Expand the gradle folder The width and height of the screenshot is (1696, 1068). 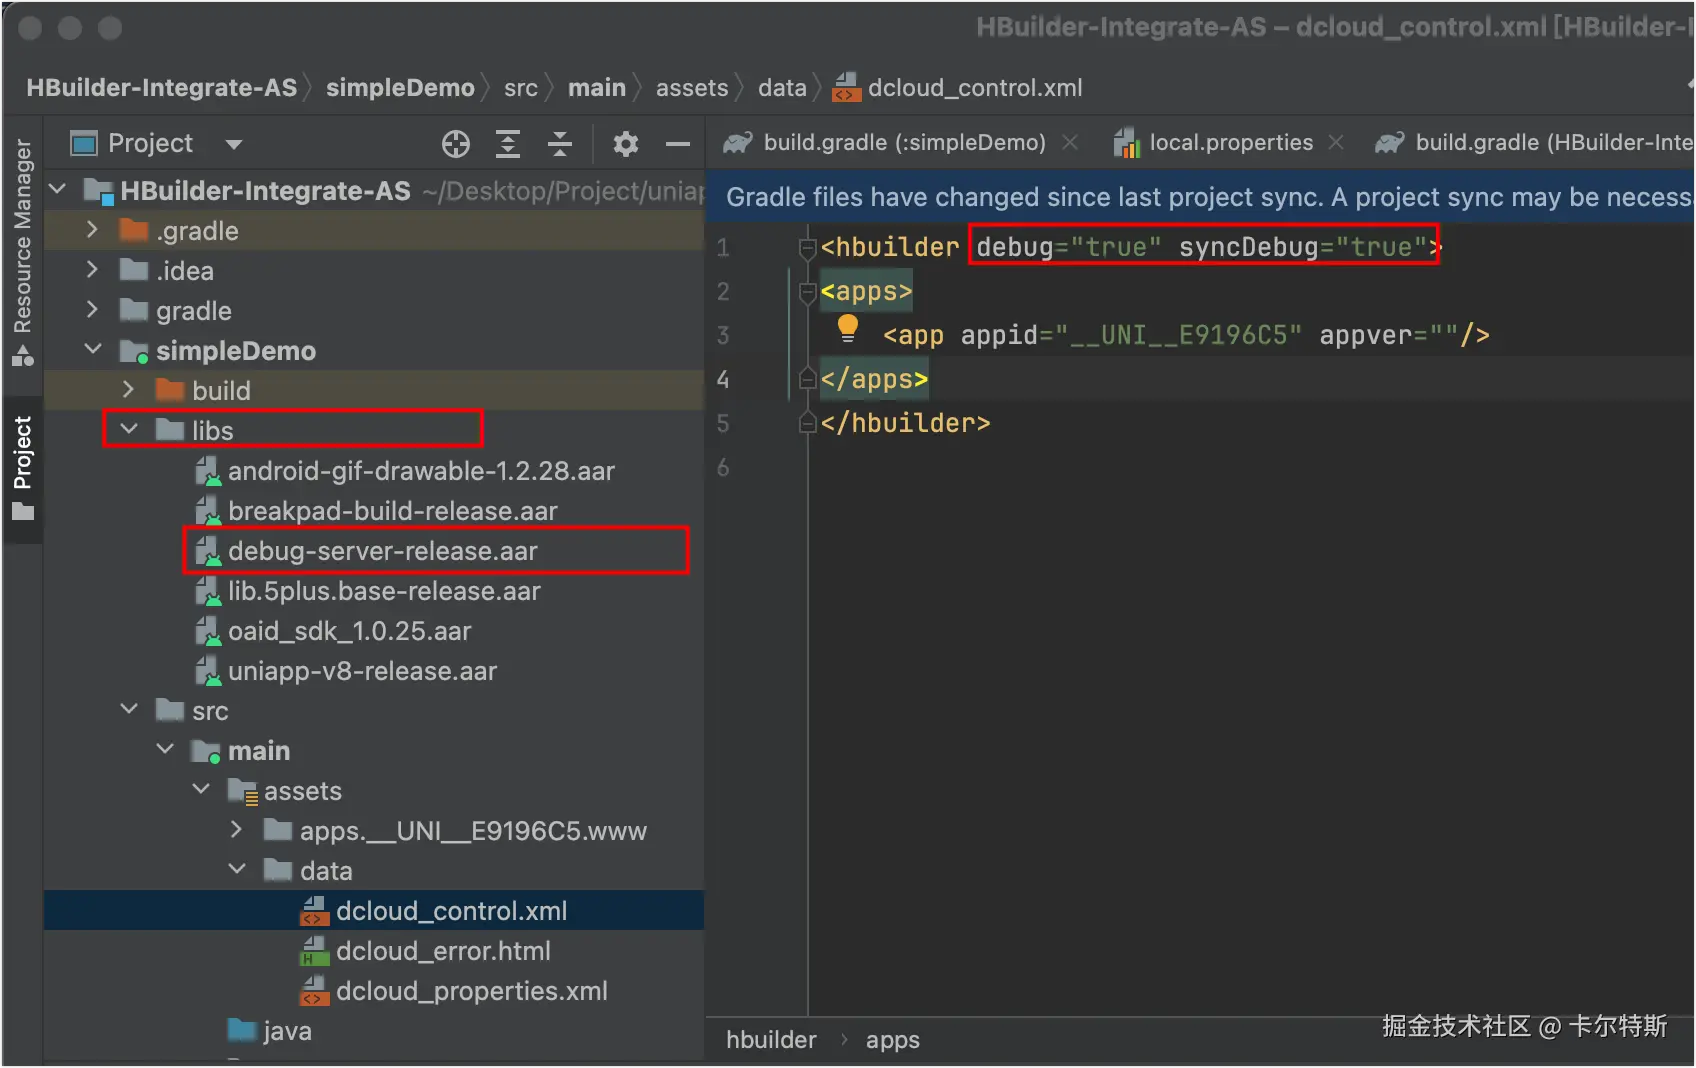[93, 310]
